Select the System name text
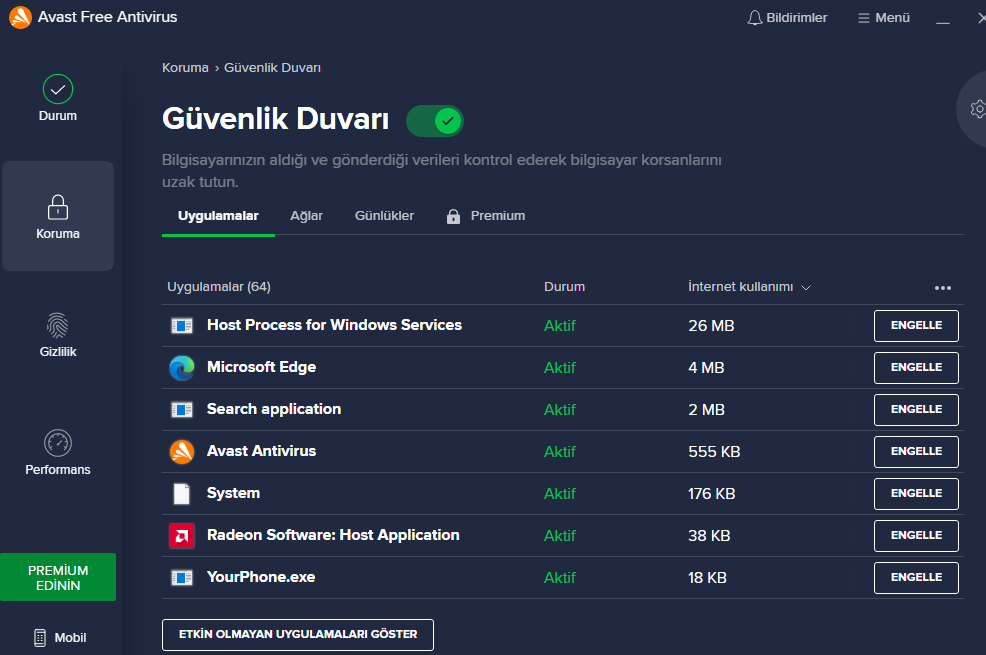This screenshot has height=655, width=986. [x=233, y=493]
